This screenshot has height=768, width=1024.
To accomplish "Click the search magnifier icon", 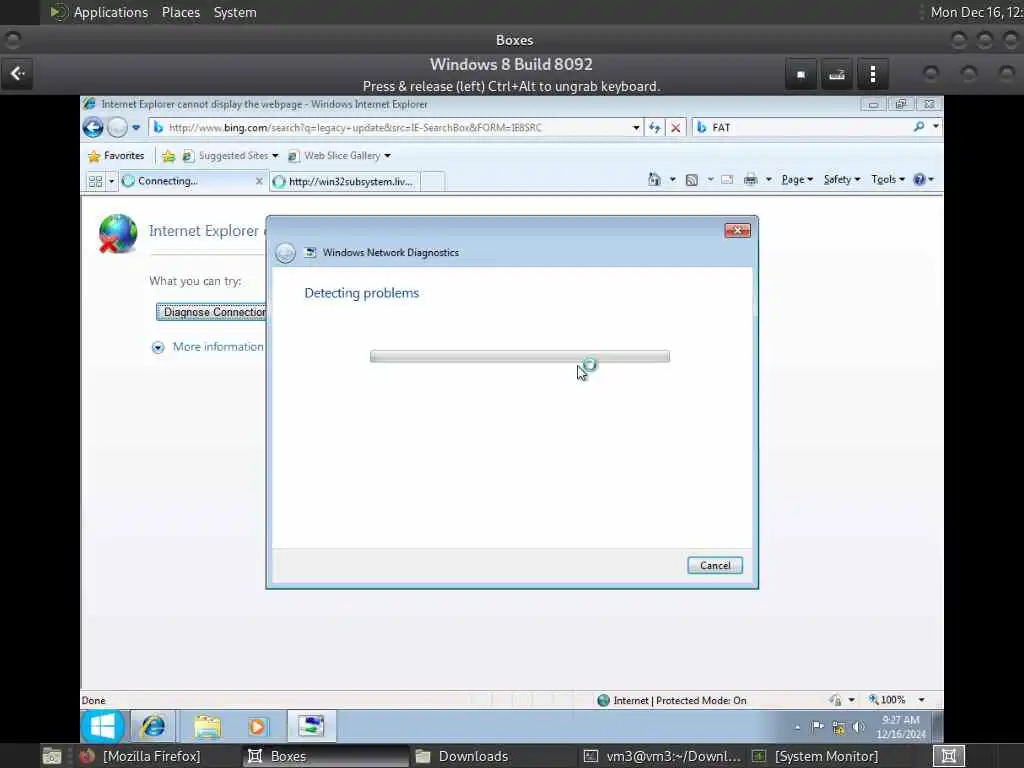I will coord(920,127).
